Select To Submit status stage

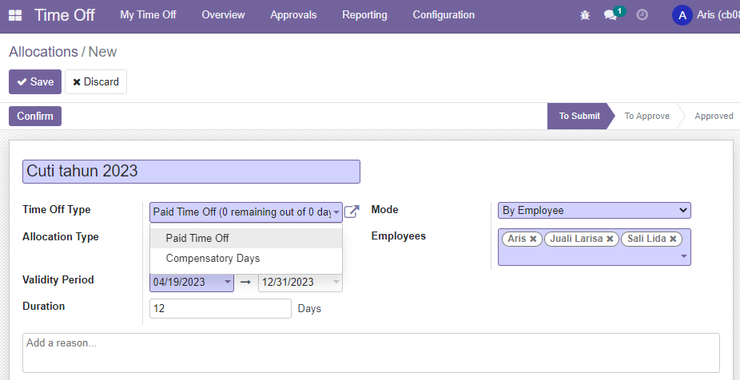point(580,116)
